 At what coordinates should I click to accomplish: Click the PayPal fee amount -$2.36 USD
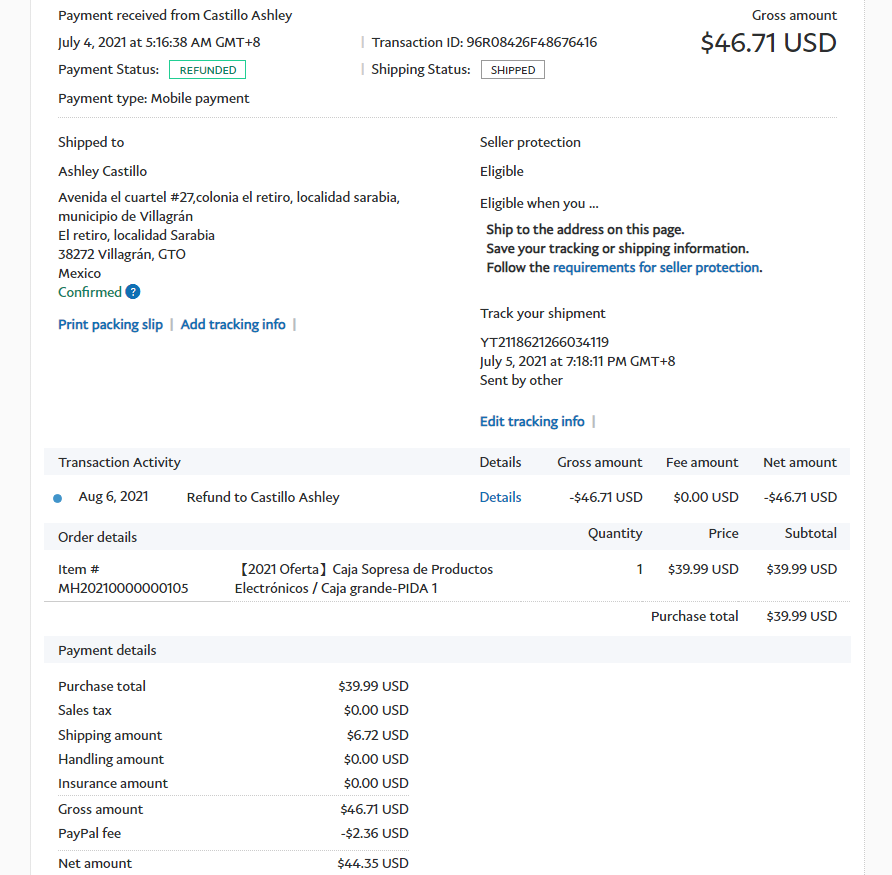376,833
